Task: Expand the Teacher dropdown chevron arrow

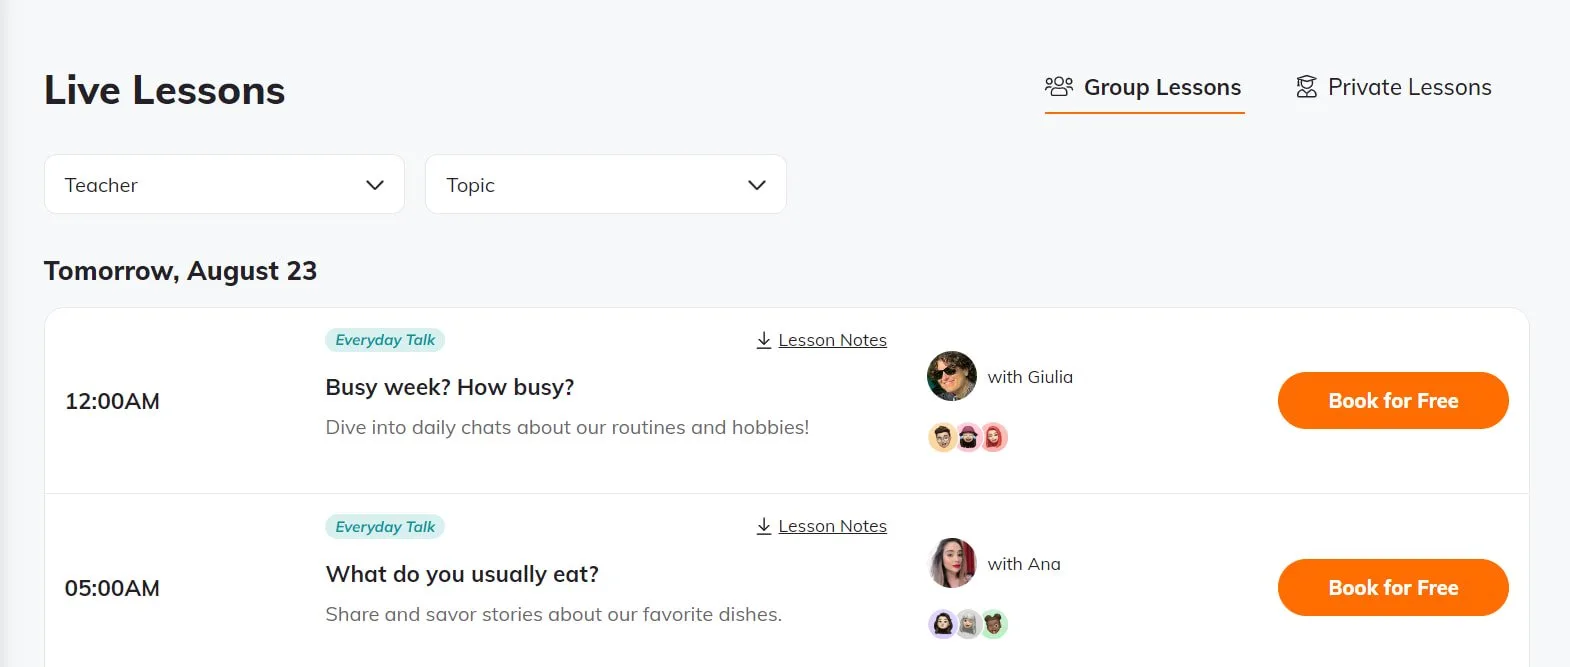Action: click(375, 185)
